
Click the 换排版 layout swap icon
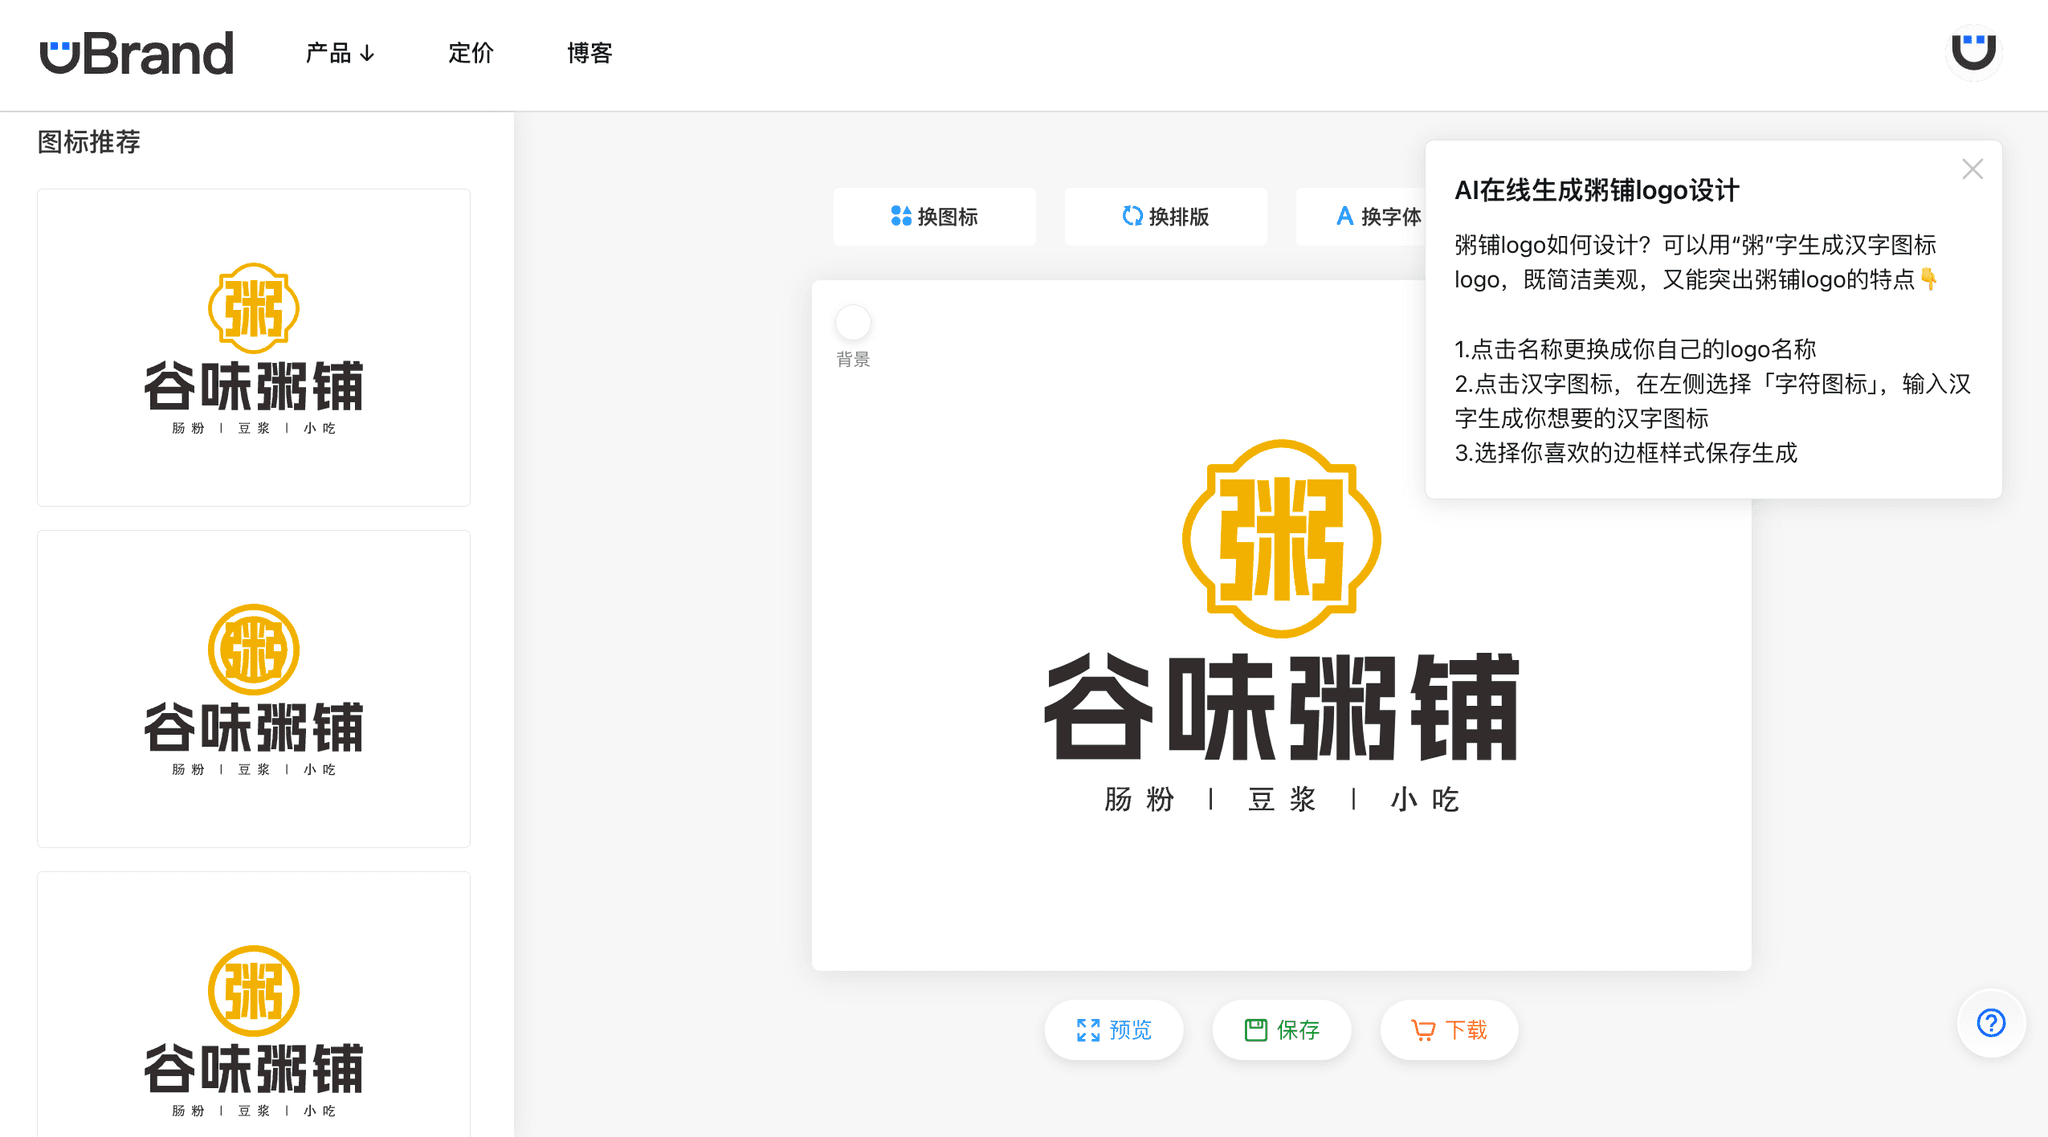click(1131, 216)
